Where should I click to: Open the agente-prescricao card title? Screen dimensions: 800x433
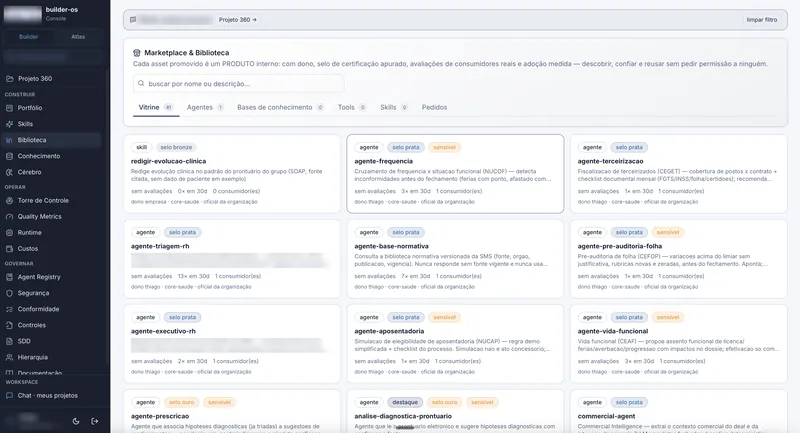(160, 416)
